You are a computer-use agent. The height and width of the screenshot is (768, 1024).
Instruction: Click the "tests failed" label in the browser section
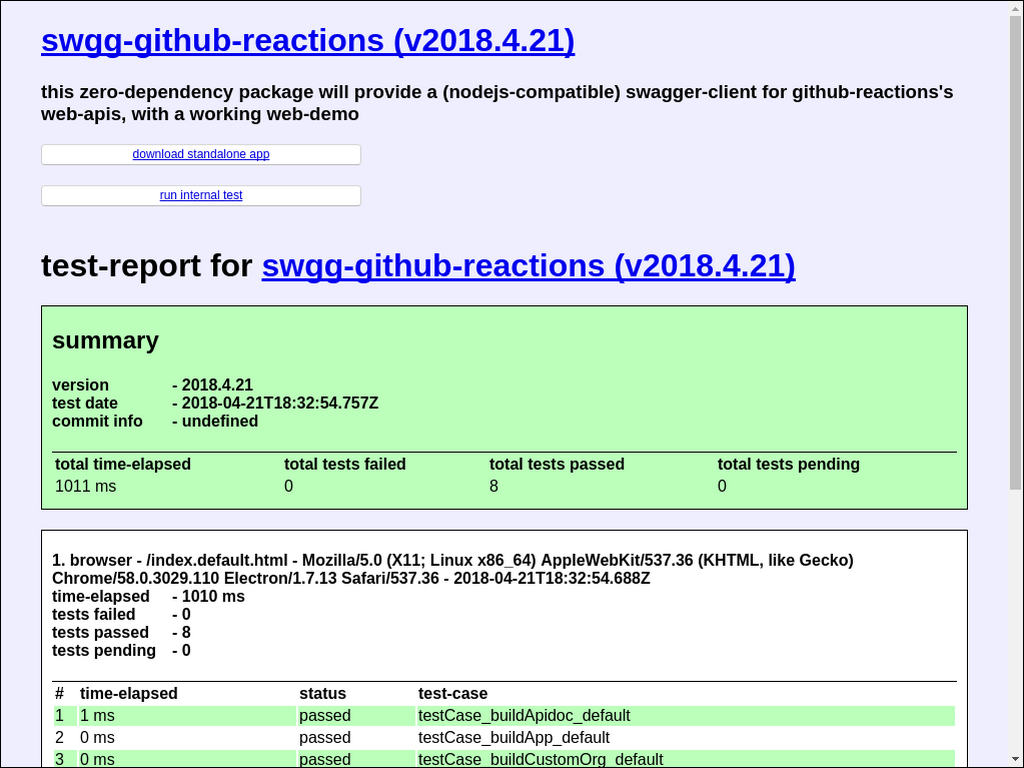pos(93,615)
